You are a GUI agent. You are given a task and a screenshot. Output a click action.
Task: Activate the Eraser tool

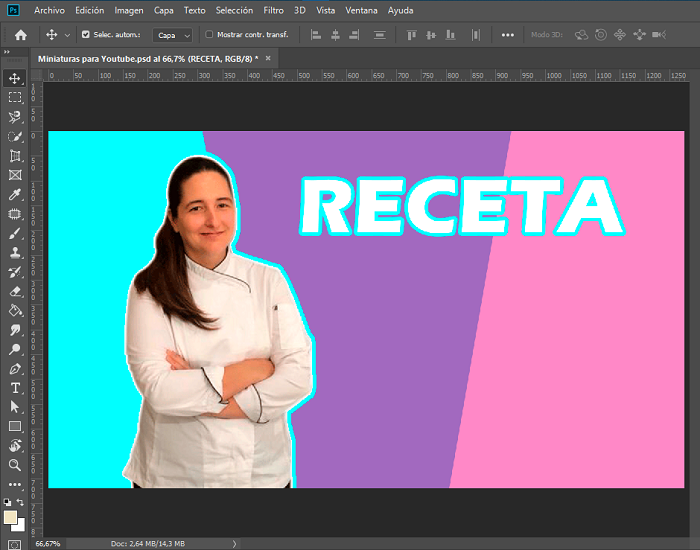[x=15, y=292]
